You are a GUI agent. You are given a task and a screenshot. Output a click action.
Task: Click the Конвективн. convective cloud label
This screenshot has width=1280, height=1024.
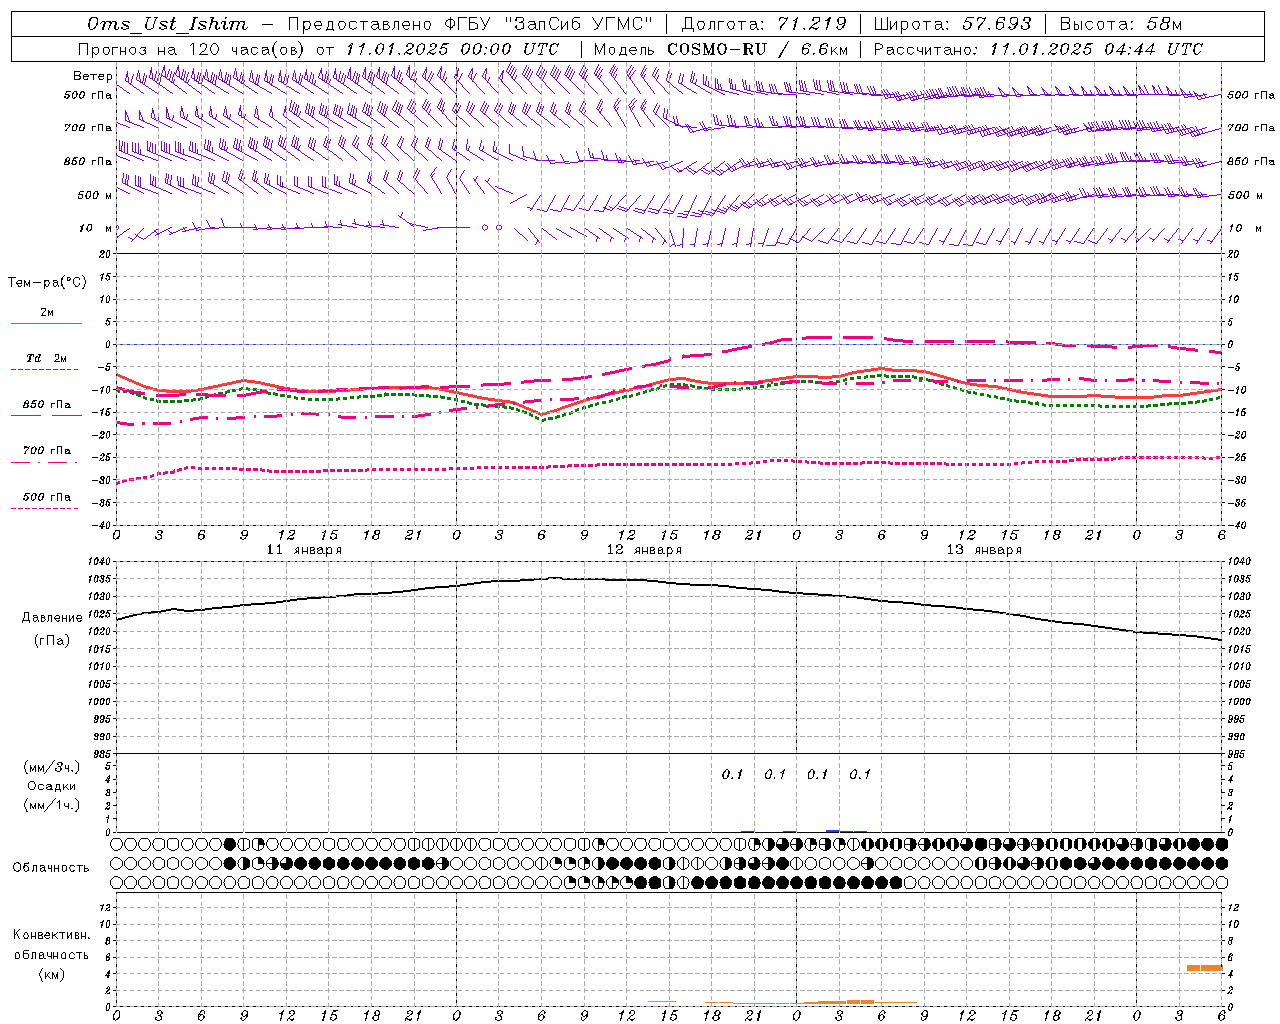52,935
